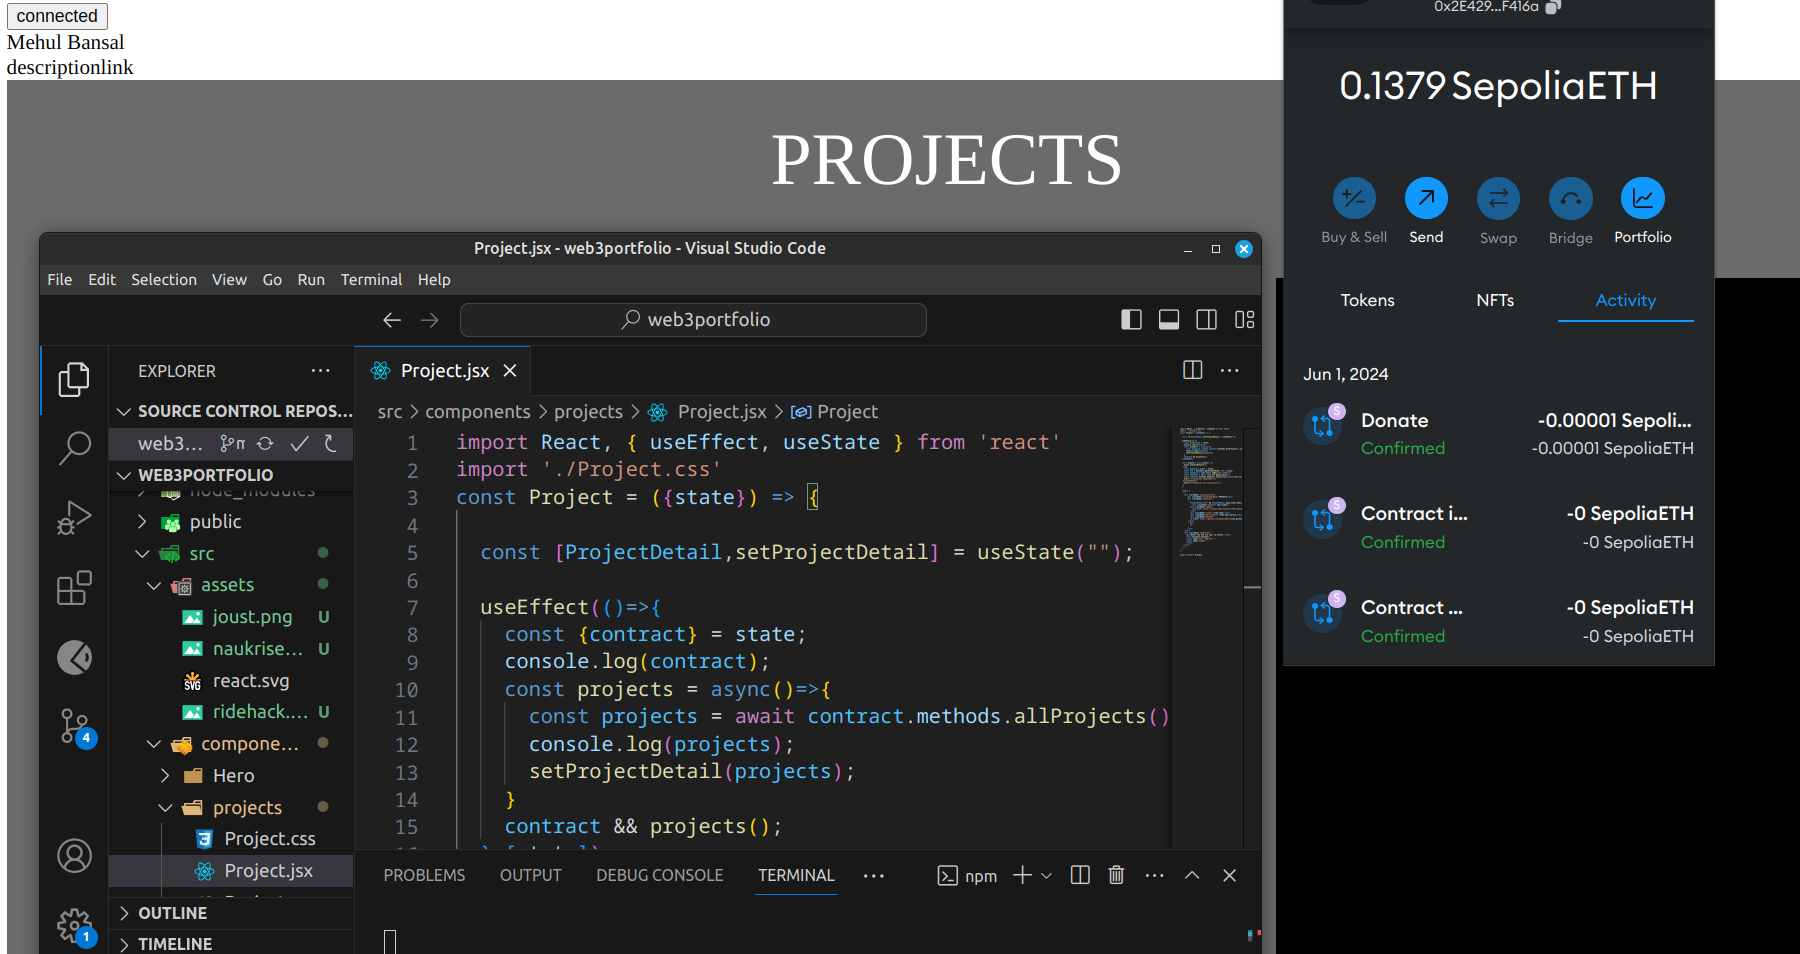Screen dimensions: 1800x954
Task: Open terminal panel actions ellipsis
Action: coord(1155,876)
